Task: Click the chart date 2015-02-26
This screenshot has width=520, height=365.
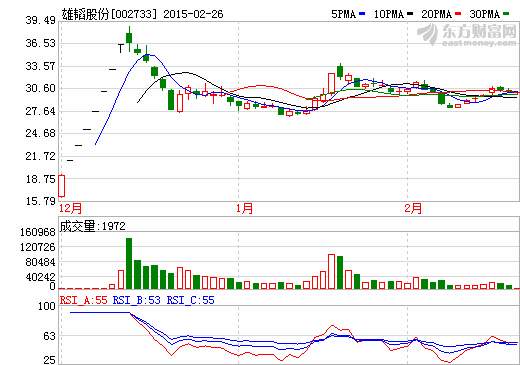Action: [x=193, y=14]
